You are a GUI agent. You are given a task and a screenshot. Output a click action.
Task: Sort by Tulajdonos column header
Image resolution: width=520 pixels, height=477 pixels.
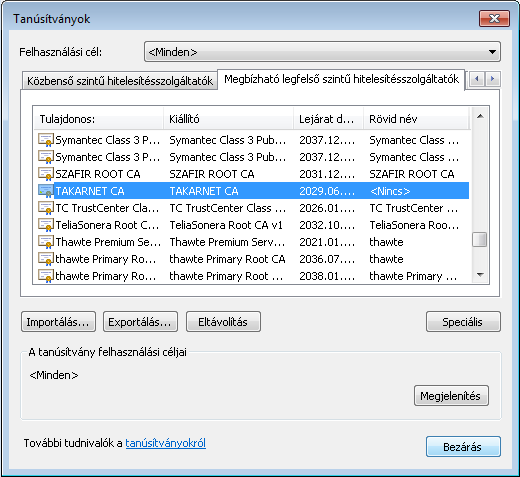pos(99,119)
